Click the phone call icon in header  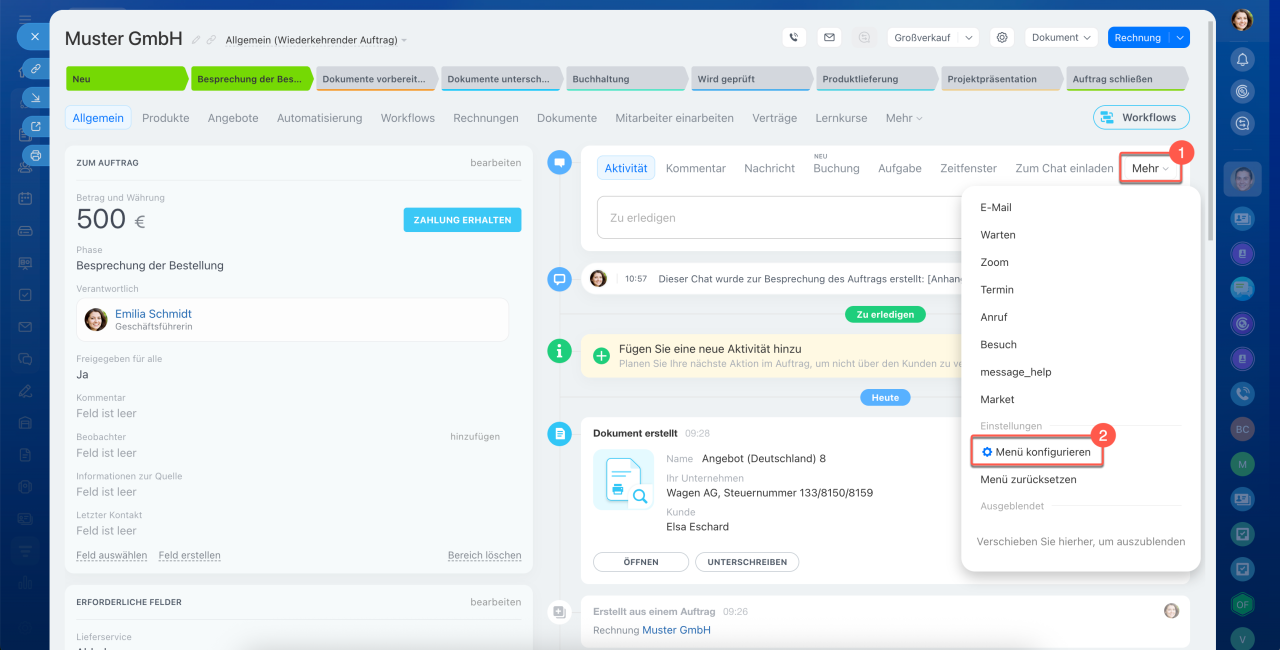coord(794,38)
